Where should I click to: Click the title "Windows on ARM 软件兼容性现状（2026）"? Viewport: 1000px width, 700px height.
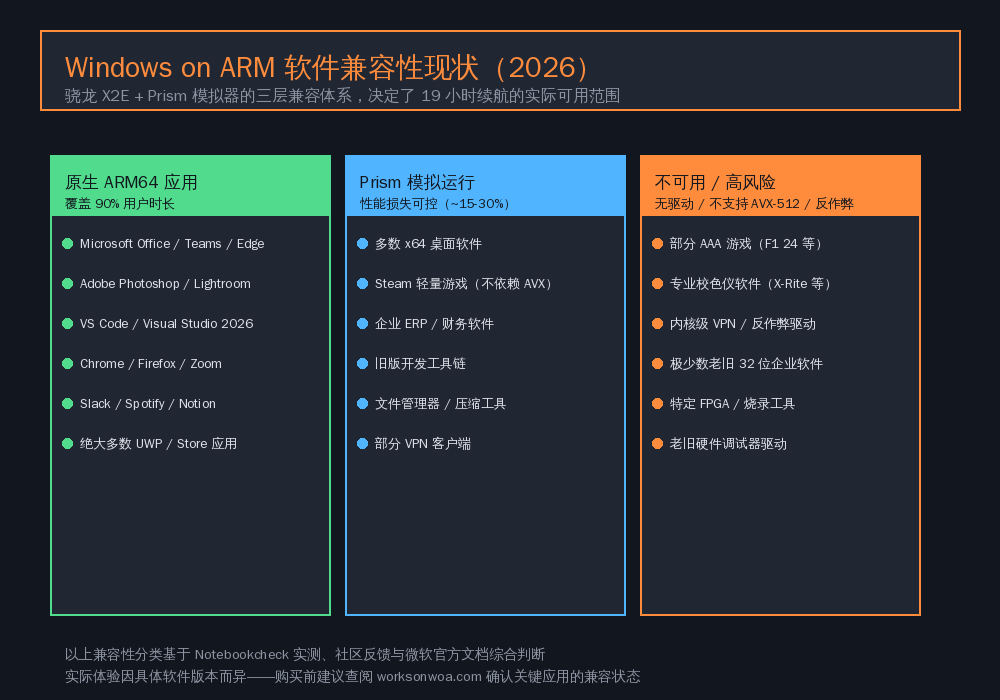329,68
